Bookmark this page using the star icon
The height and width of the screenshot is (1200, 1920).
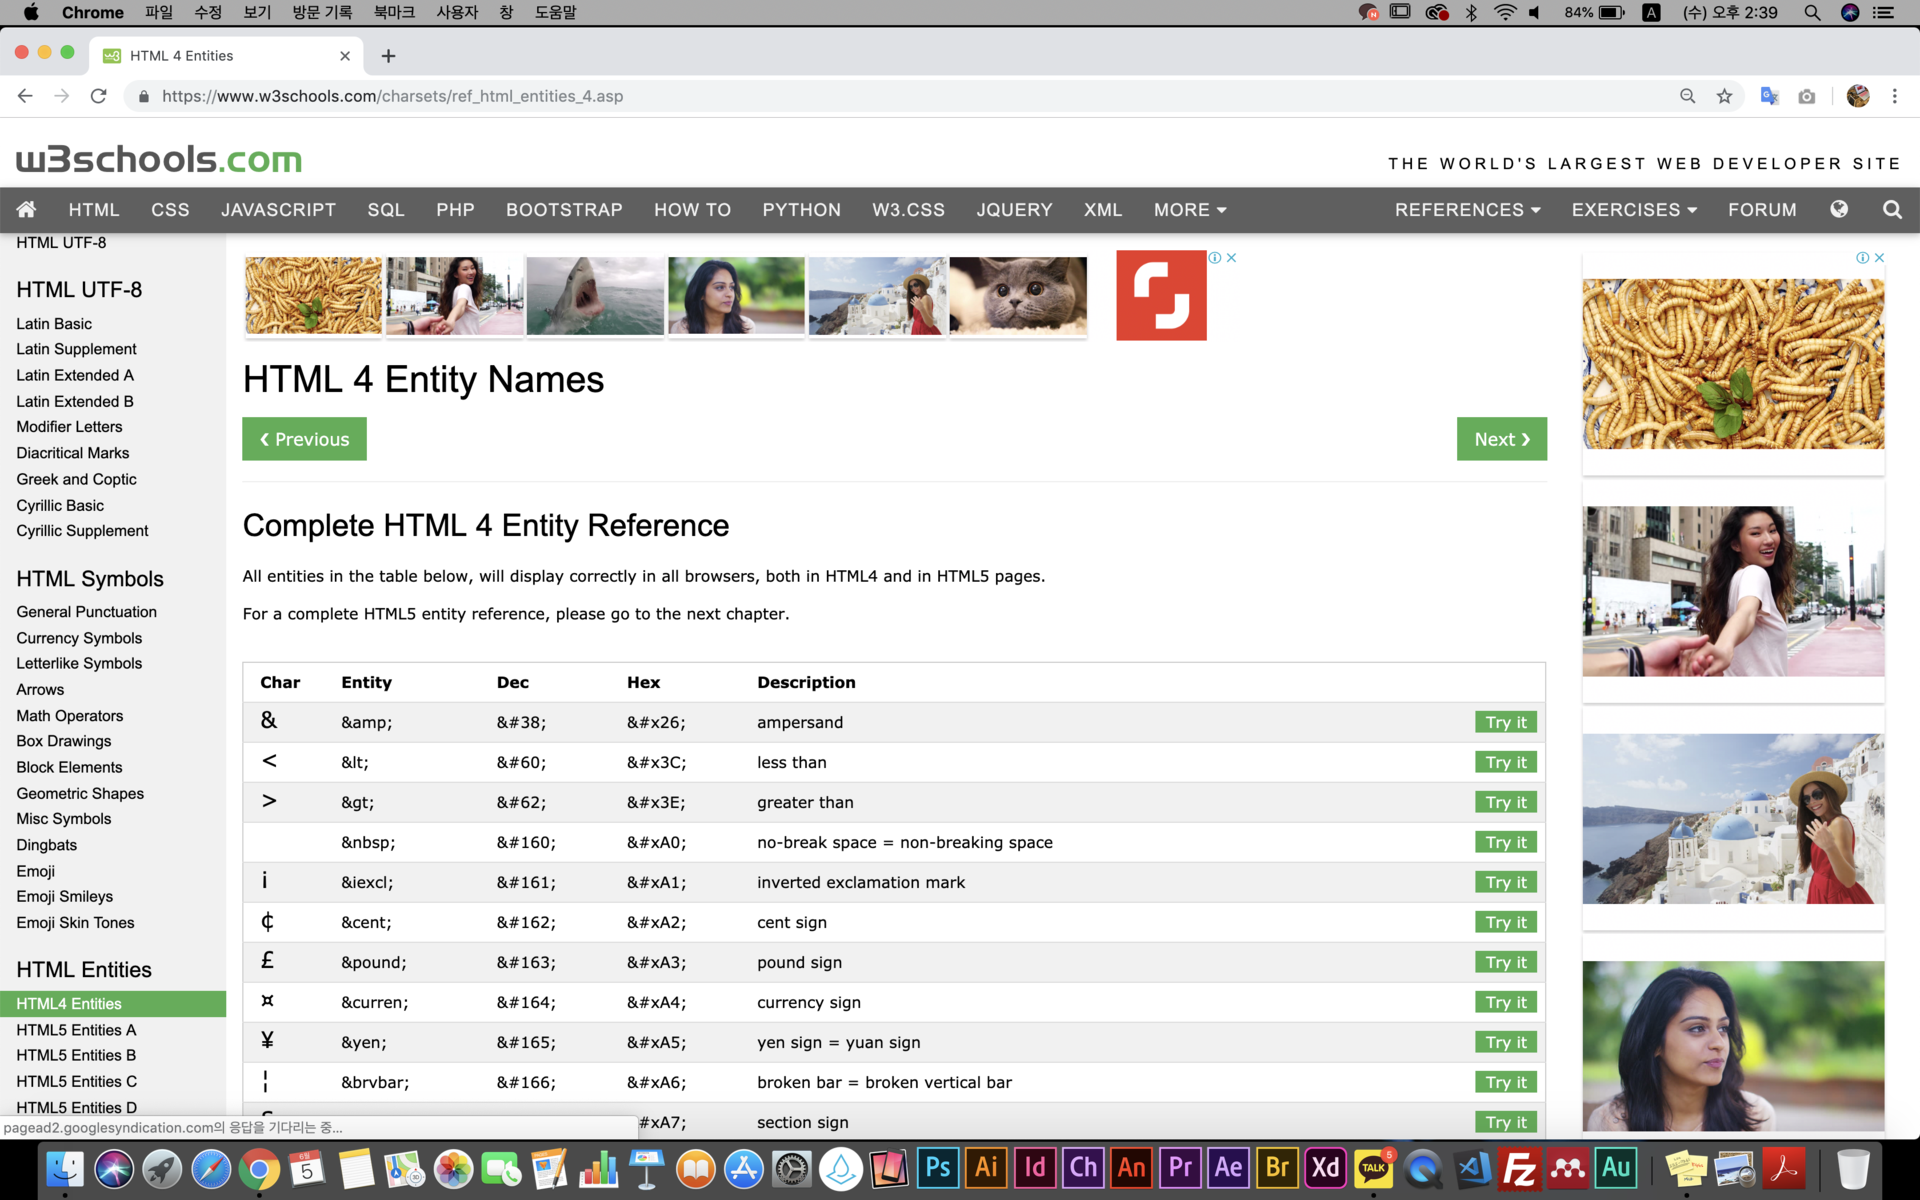pyautogui.click(x=1726, y=96)
